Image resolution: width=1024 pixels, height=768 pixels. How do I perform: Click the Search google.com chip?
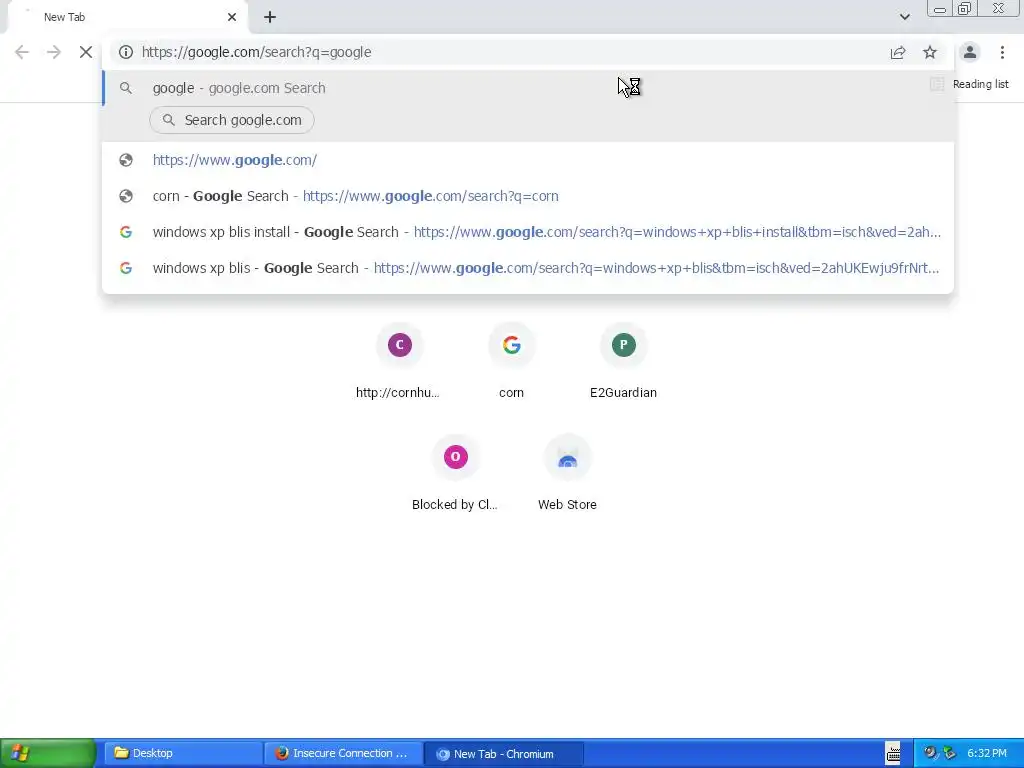click(232, 120)
